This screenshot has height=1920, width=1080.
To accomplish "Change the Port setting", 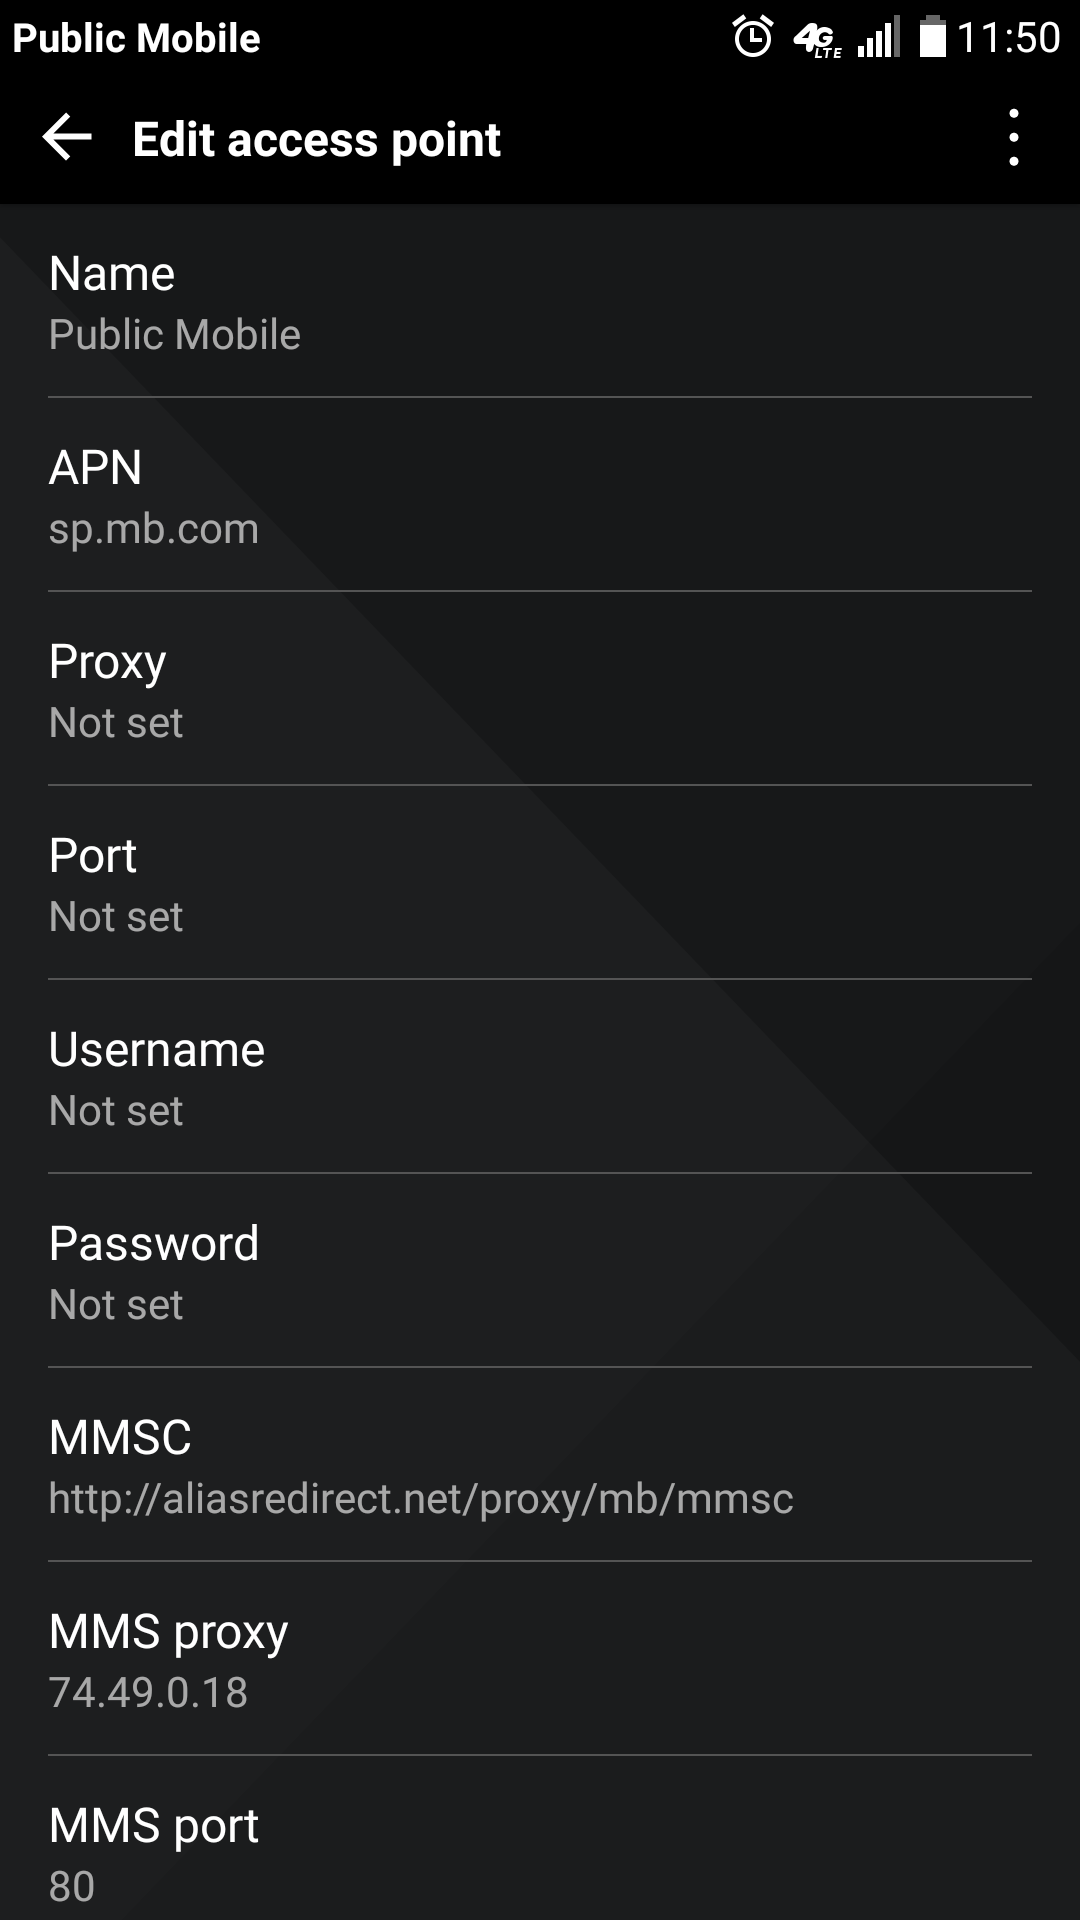I will 540,885.
